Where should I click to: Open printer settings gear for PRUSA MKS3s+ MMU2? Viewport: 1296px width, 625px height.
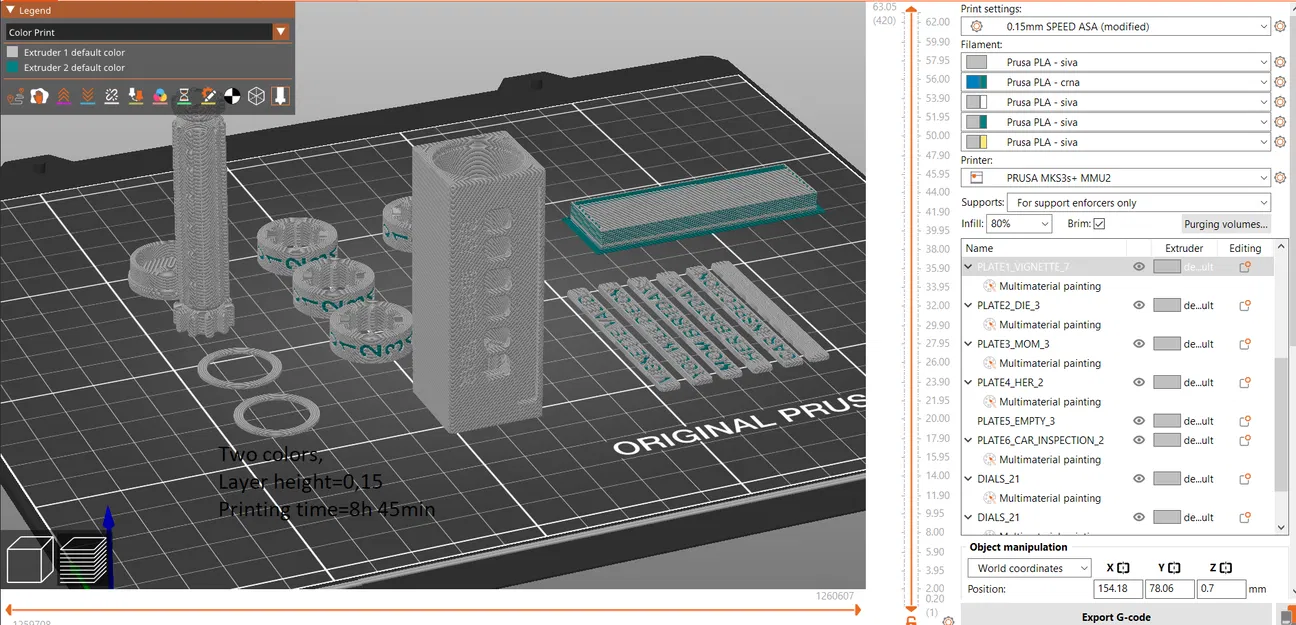coord(1280,178)
